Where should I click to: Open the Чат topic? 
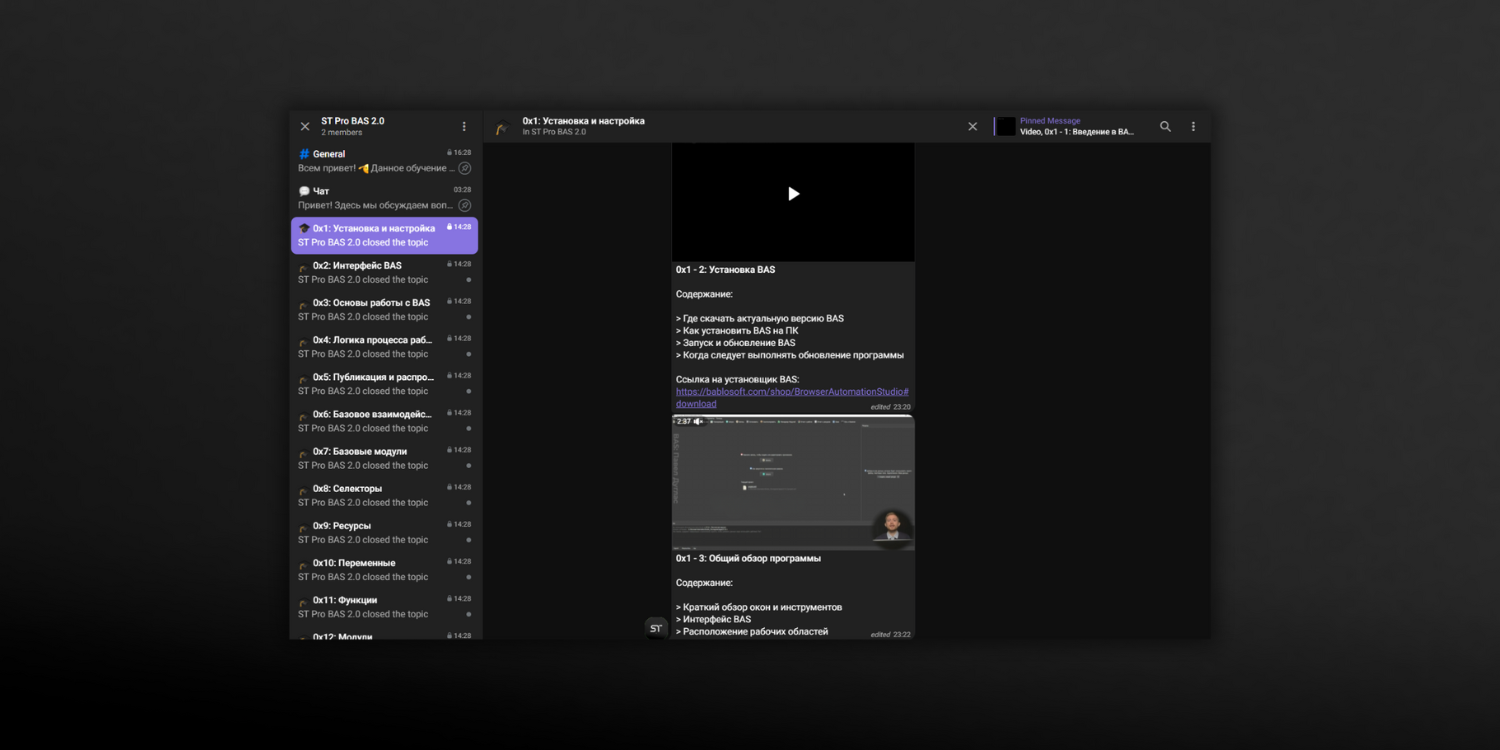384,198
